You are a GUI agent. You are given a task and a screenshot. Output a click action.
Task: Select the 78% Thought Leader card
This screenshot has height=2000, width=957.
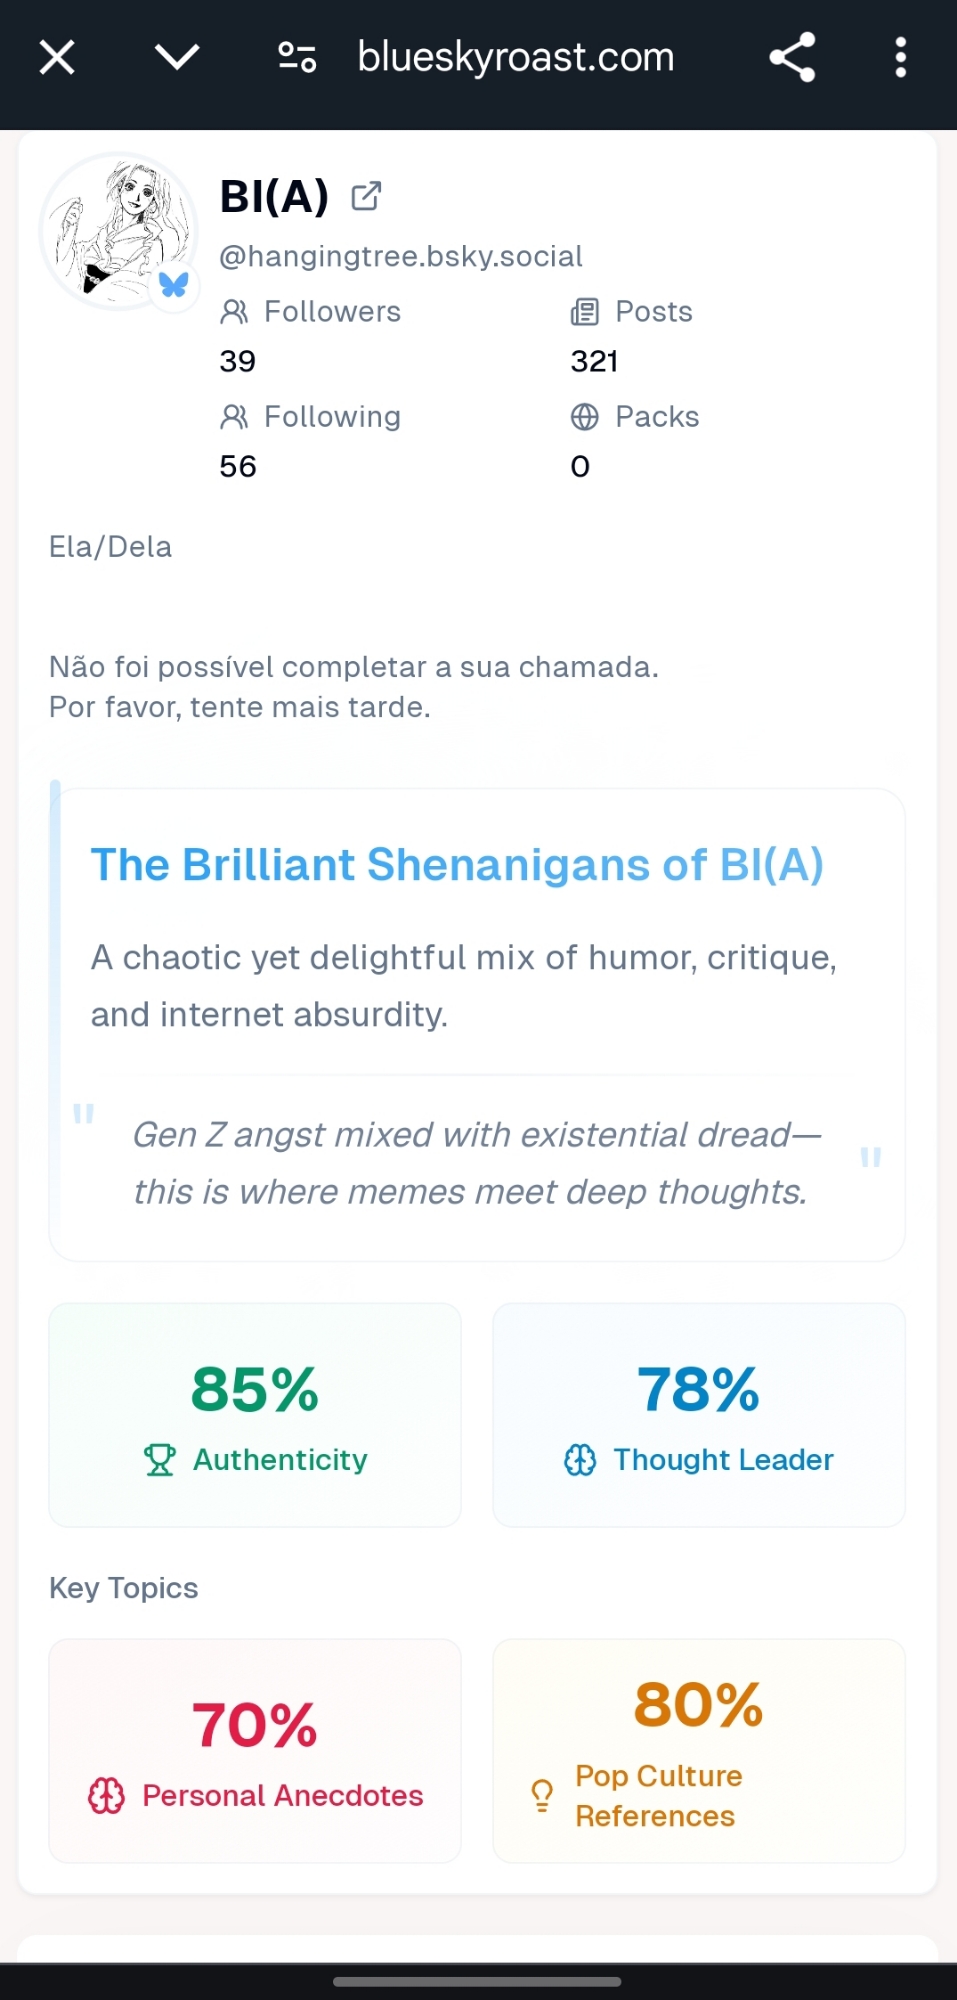(x=698, y=1414)
